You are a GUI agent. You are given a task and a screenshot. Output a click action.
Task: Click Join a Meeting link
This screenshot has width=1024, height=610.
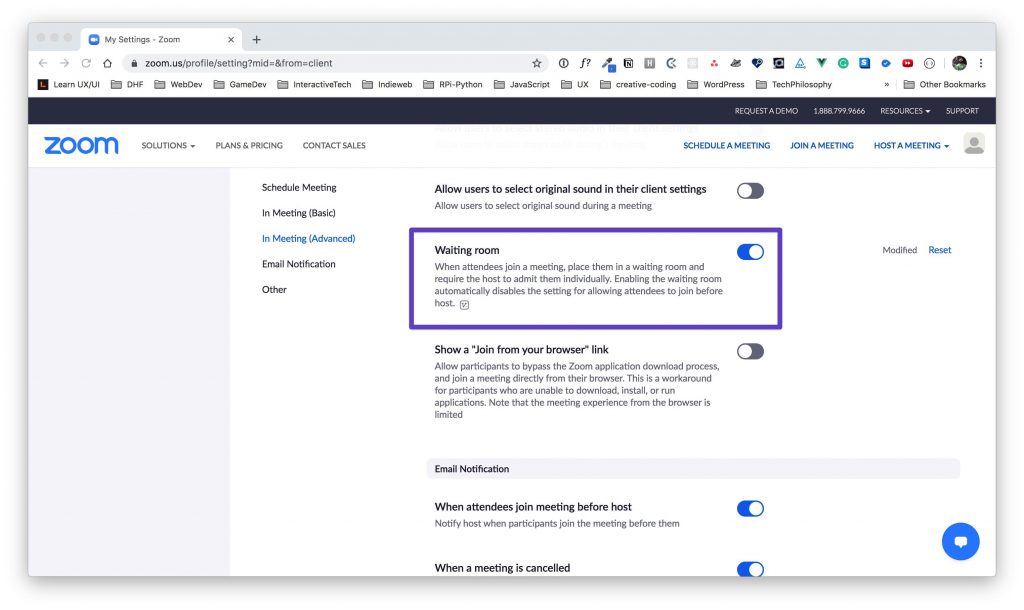click(822, 145)
